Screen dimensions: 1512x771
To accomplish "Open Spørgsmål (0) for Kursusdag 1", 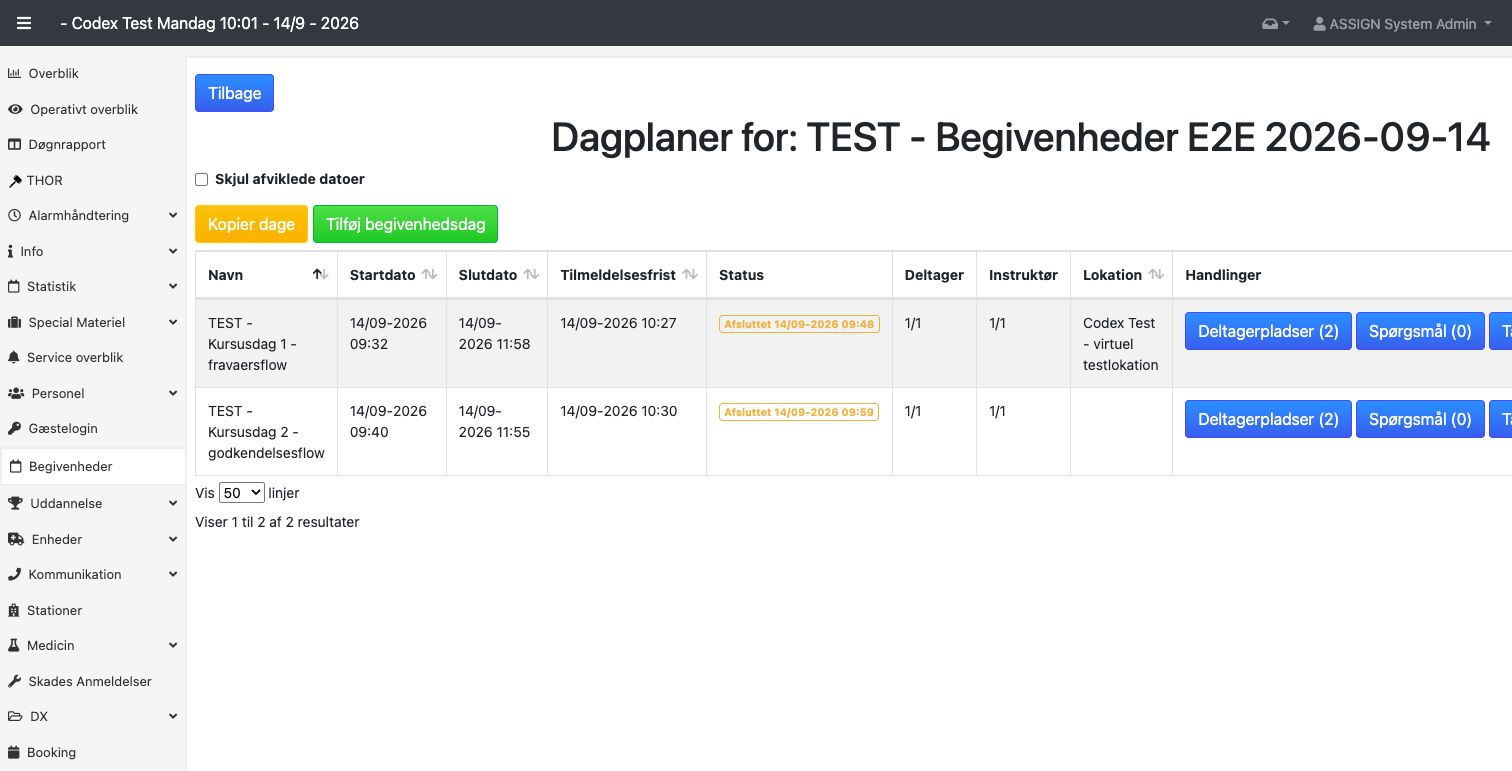I will coord(1420,331).
